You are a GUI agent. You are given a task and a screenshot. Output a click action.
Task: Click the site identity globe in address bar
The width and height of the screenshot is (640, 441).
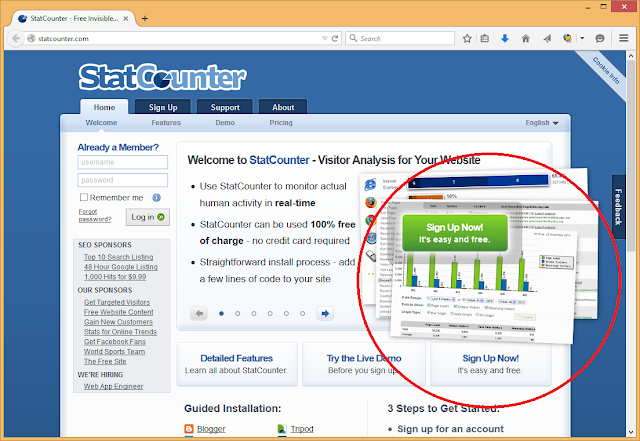pos(31,38)
